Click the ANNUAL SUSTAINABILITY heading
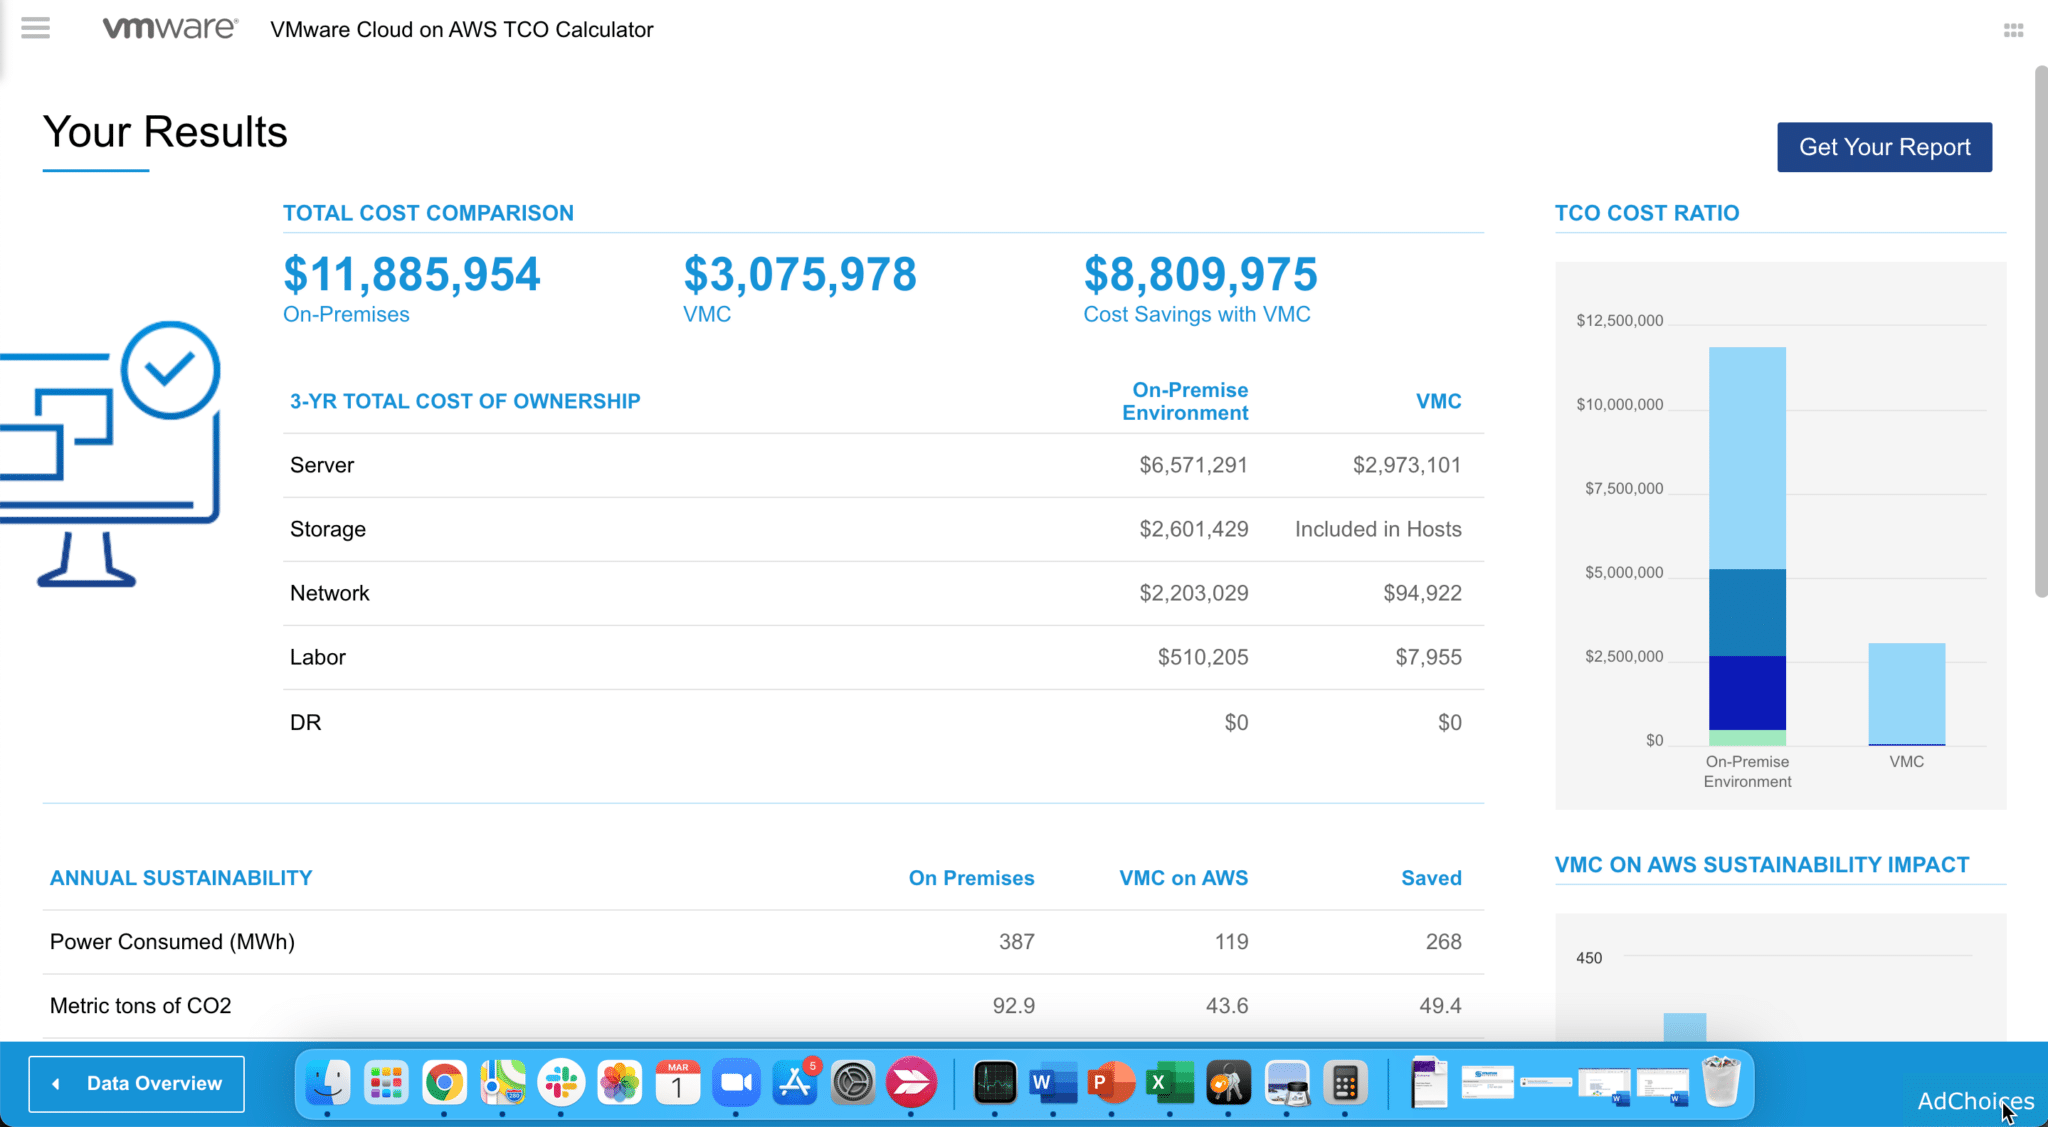The image size is (2048, 1127). tap(181, 878)
